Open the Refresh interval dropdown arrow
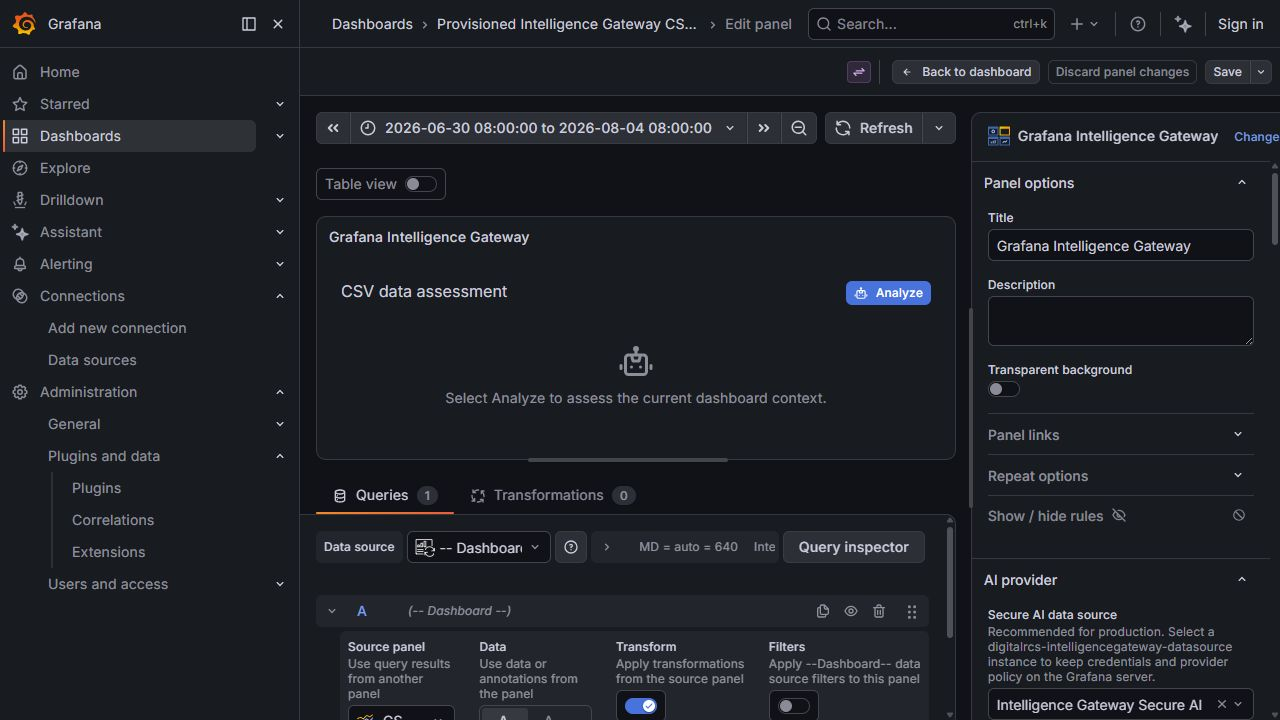The image size is (1280, 720). (938, 128)
